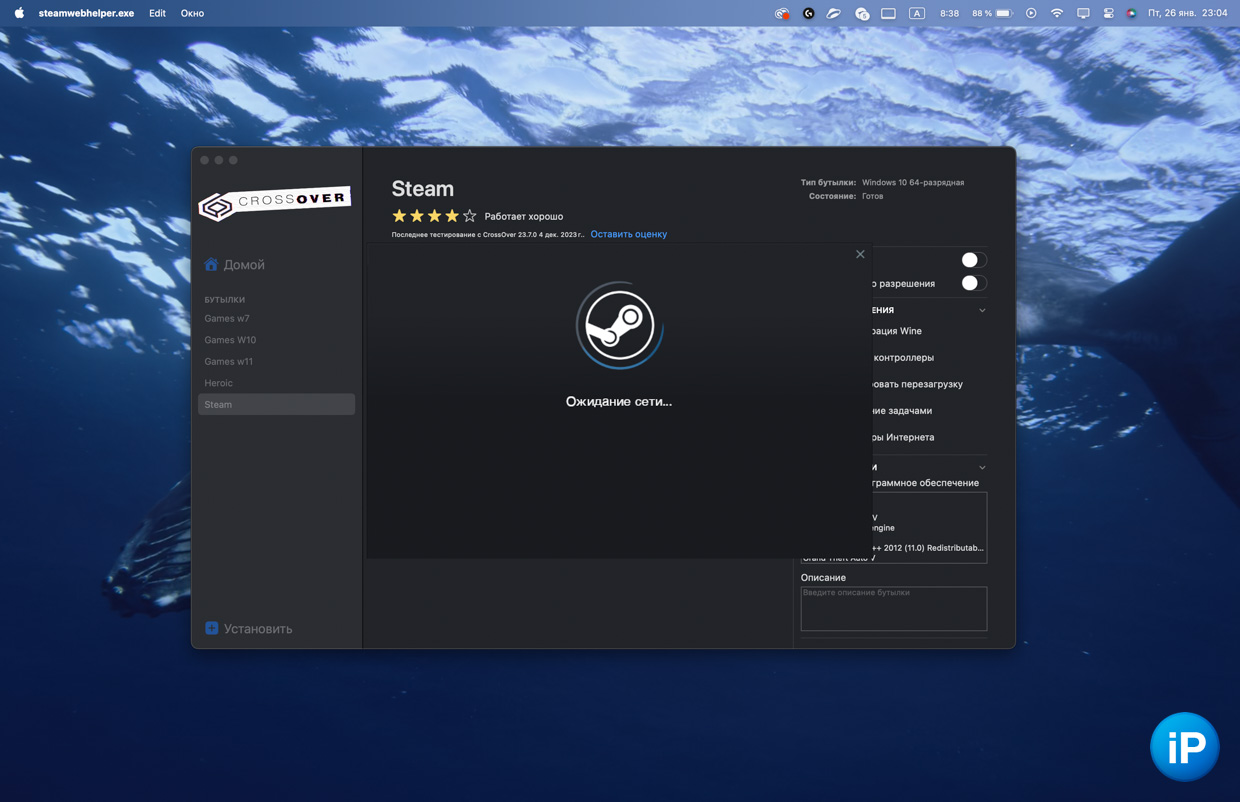Click 'Windows 10 64-разрядная' bottle type value

(x=913, y=182)
